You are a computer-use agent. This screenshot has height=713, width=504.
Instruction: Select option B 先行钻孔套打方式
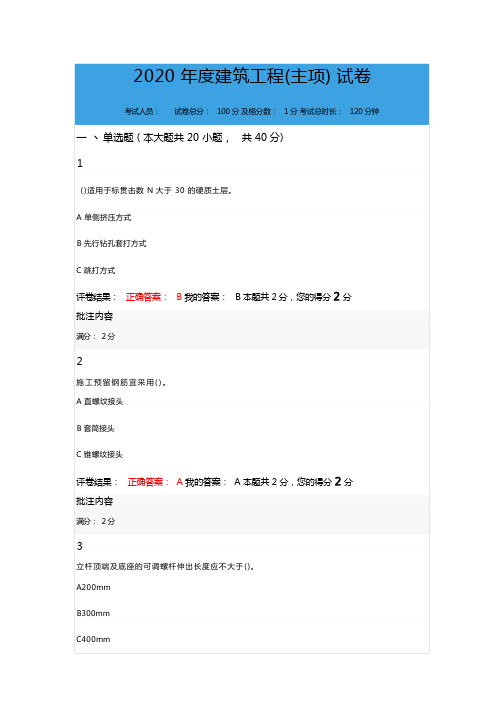111,244
